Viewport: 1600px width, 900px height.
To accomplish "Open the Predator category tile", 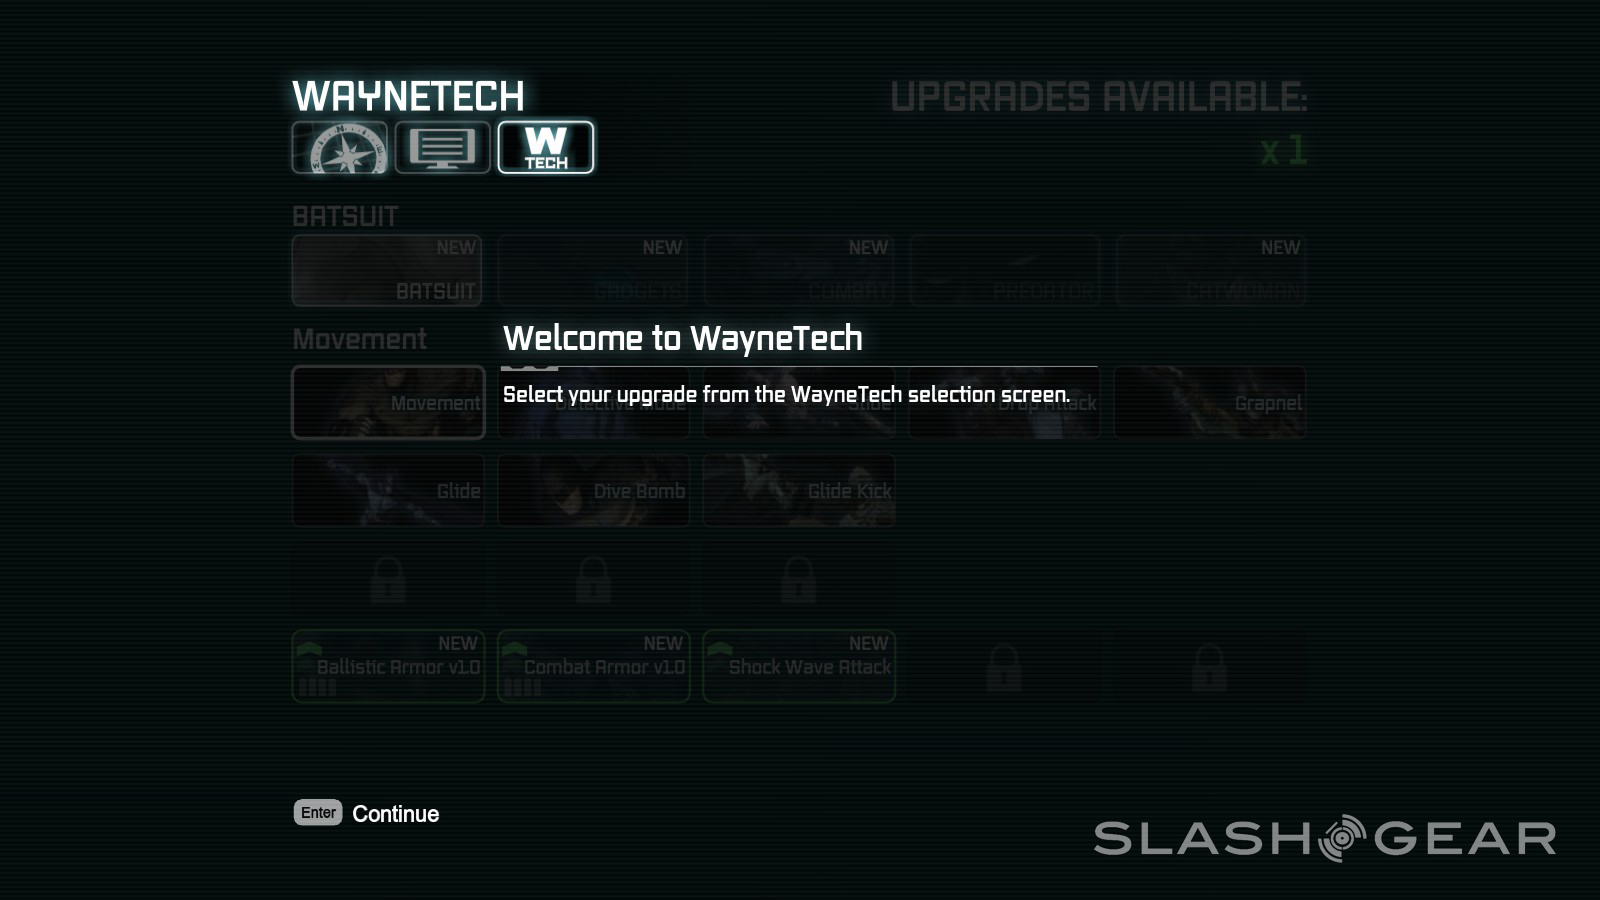I will (1005, 270).
